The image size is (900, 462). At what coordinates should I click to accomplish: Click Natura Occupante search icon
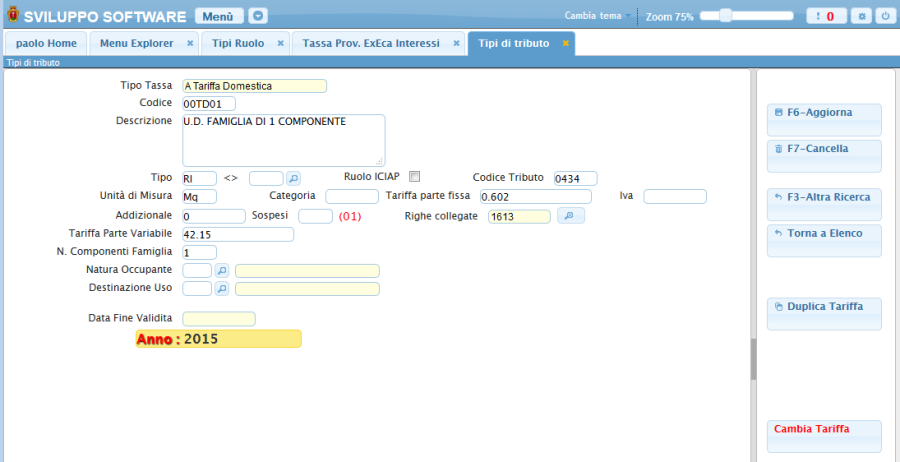pyautogui.click(x=222, y=270)
